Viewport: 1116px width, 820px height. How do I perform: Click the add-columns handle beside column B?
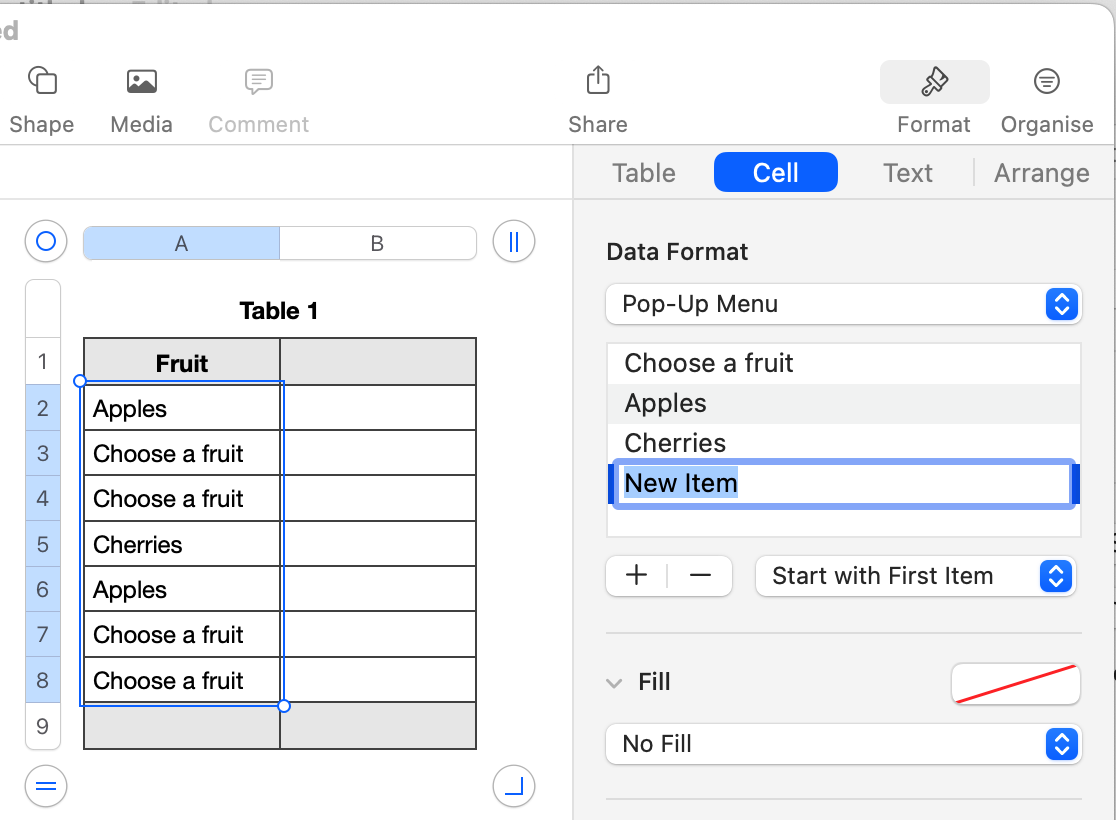coord(514,242)
